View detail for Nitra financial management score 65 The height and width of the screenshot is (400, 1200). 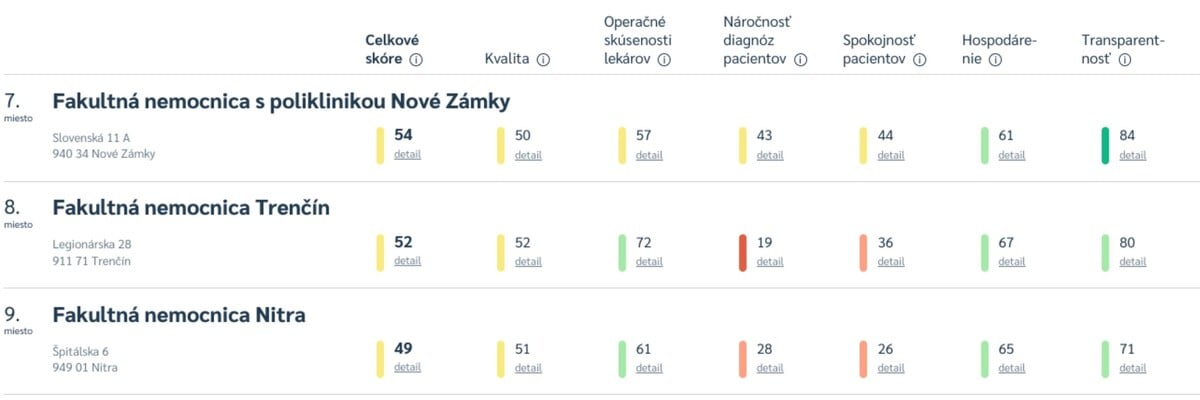click(1011, 368)
